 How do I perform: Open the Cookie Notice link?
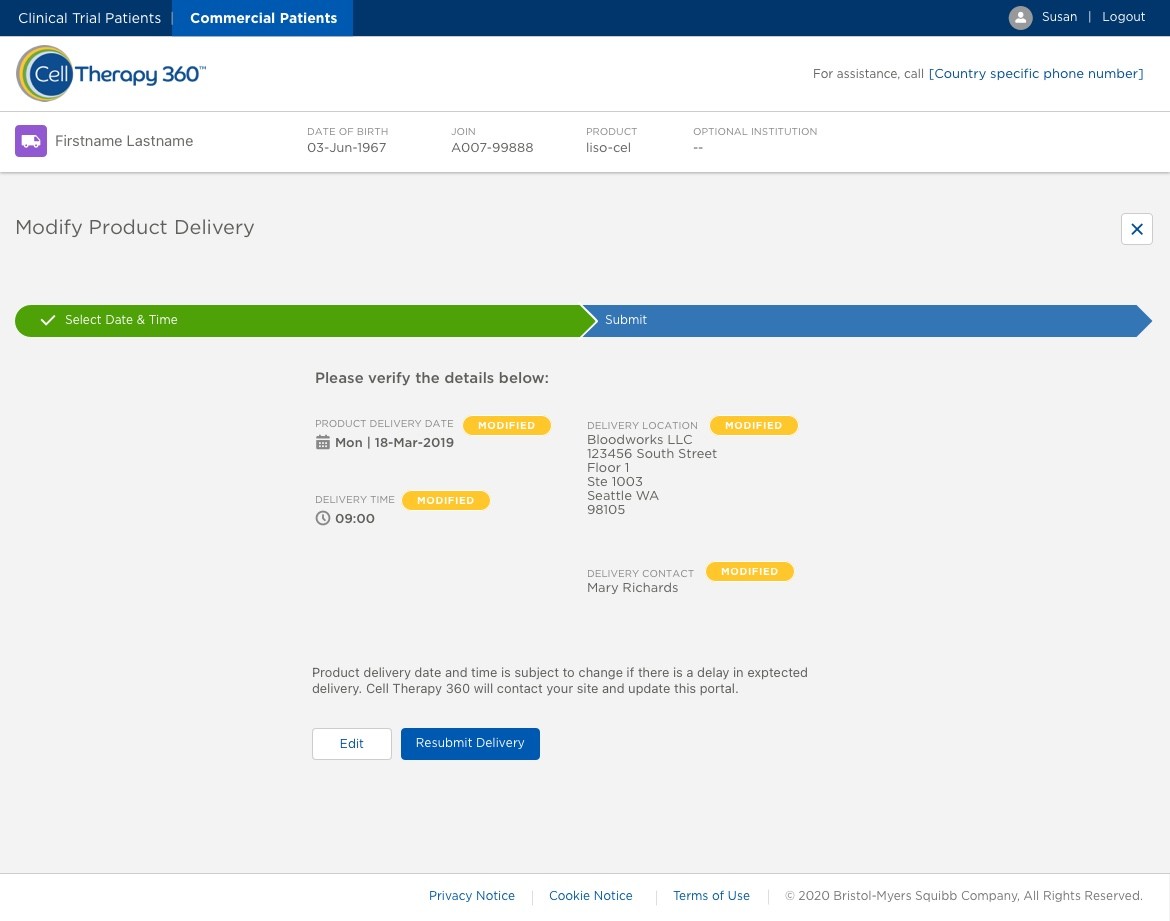[590, 896]
